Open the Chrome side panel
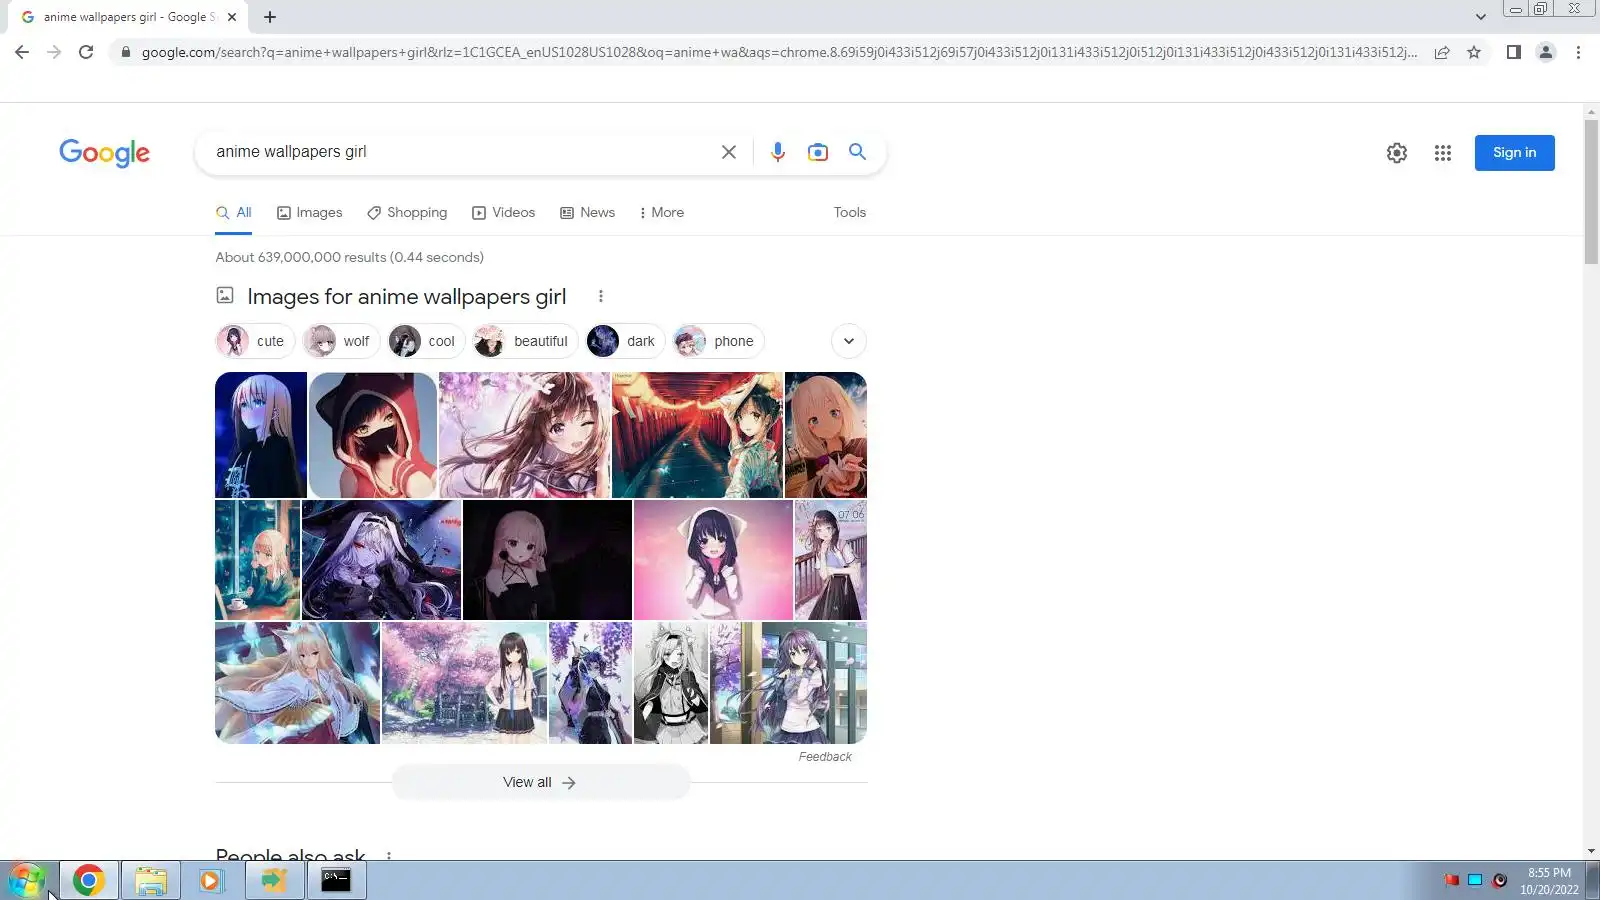The width and height of the screenshot is (1600, 900). click(x=1514, y=52)
